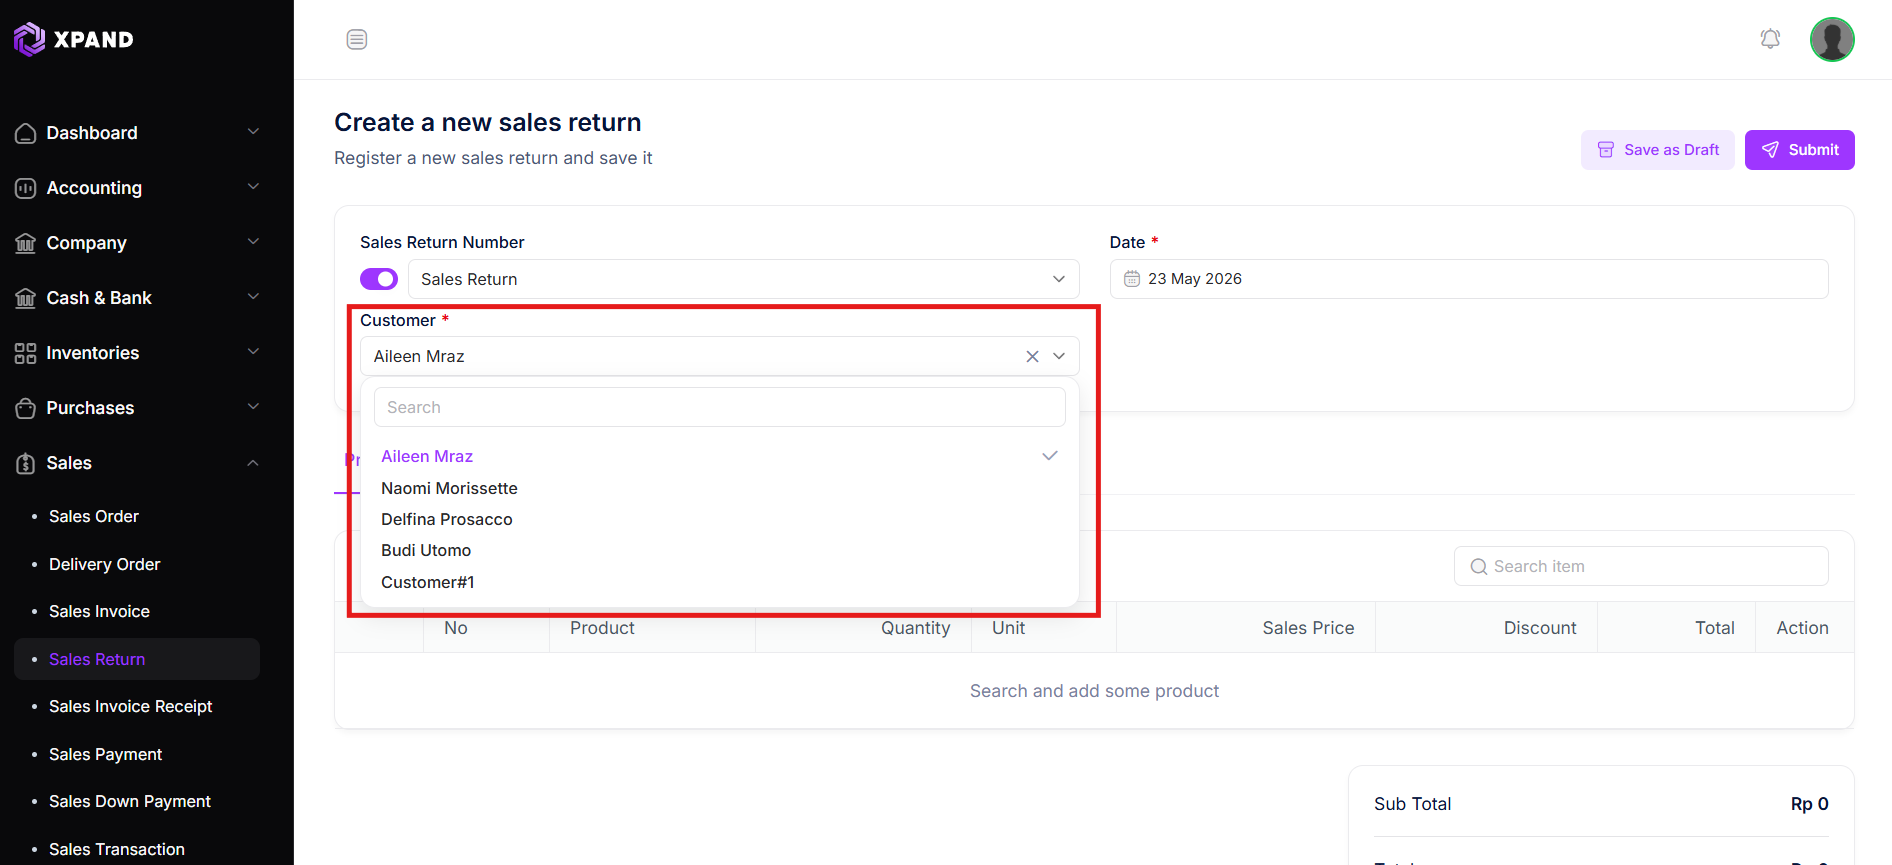Click the Search item input box
Screen dimensions: 1892x865
pyautogui.click(x=1641, y=566)
